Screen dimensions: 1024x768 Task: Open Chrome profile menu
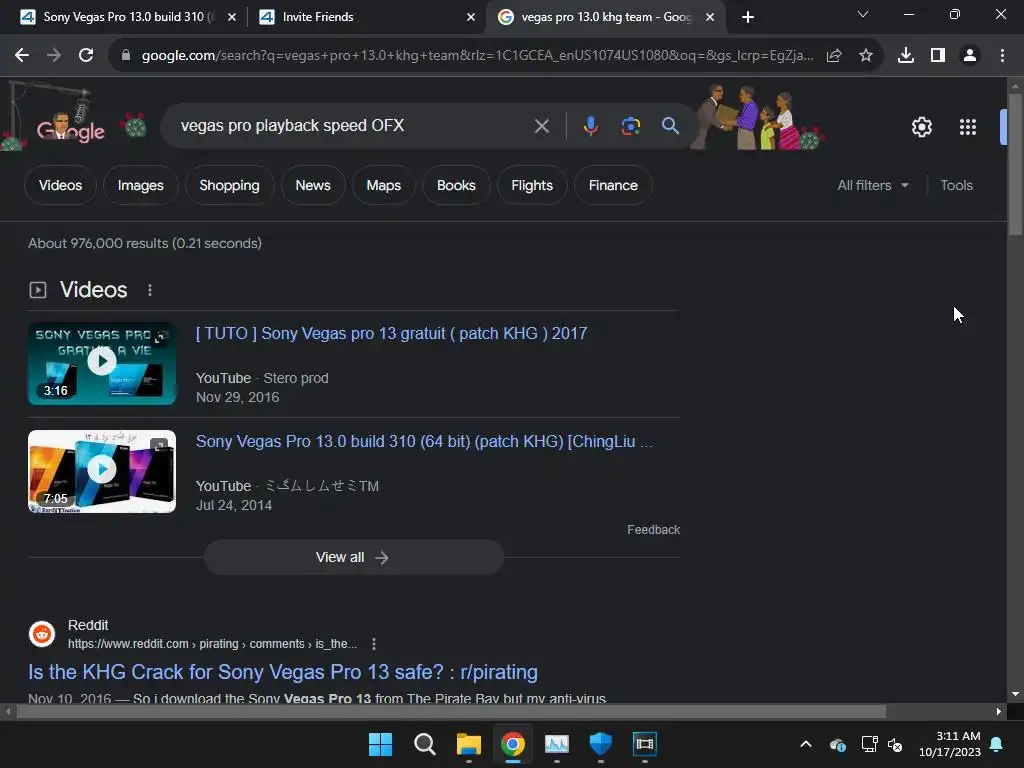(x=970, y=56)
